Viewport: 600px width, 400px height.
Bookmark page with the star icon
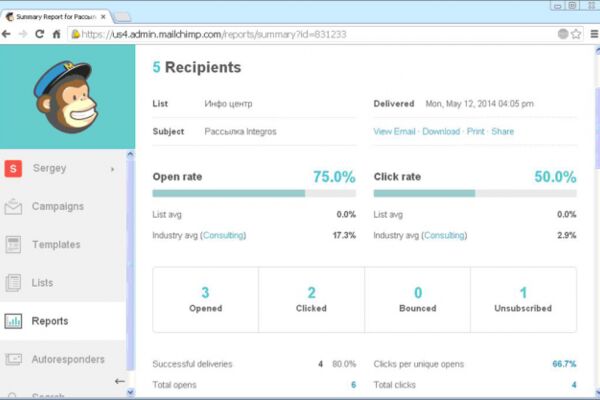point(576,34)
